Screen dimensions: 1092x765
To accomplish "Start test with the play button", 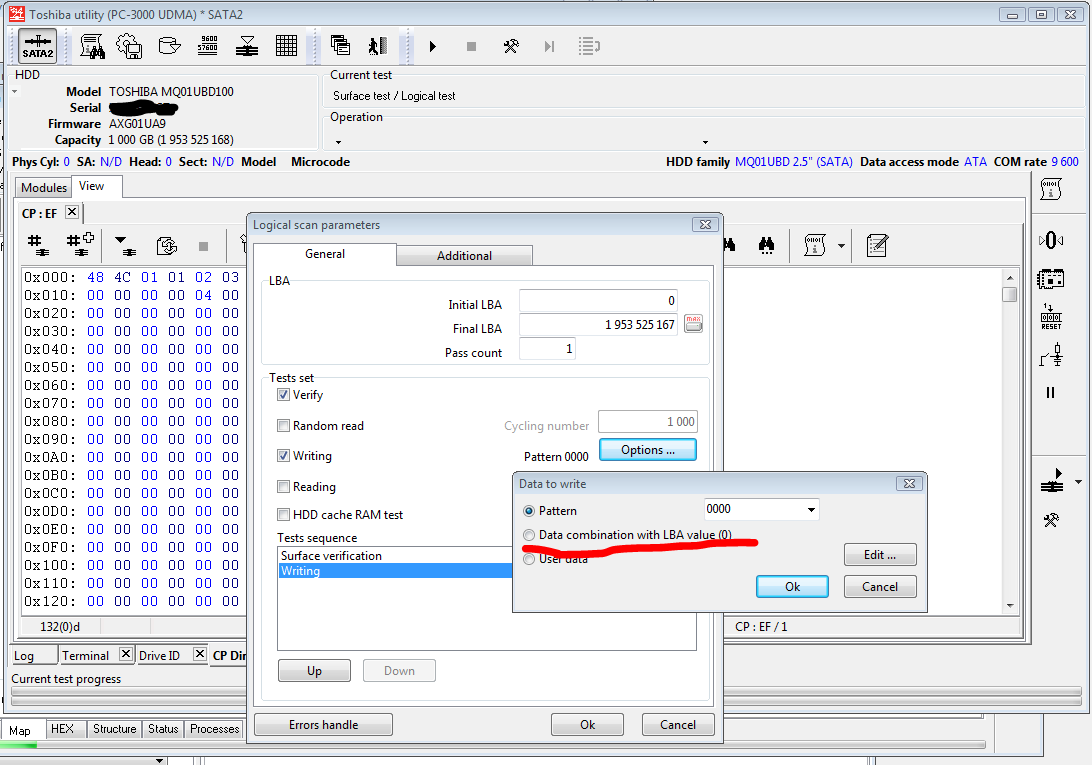I will point(432,47).
